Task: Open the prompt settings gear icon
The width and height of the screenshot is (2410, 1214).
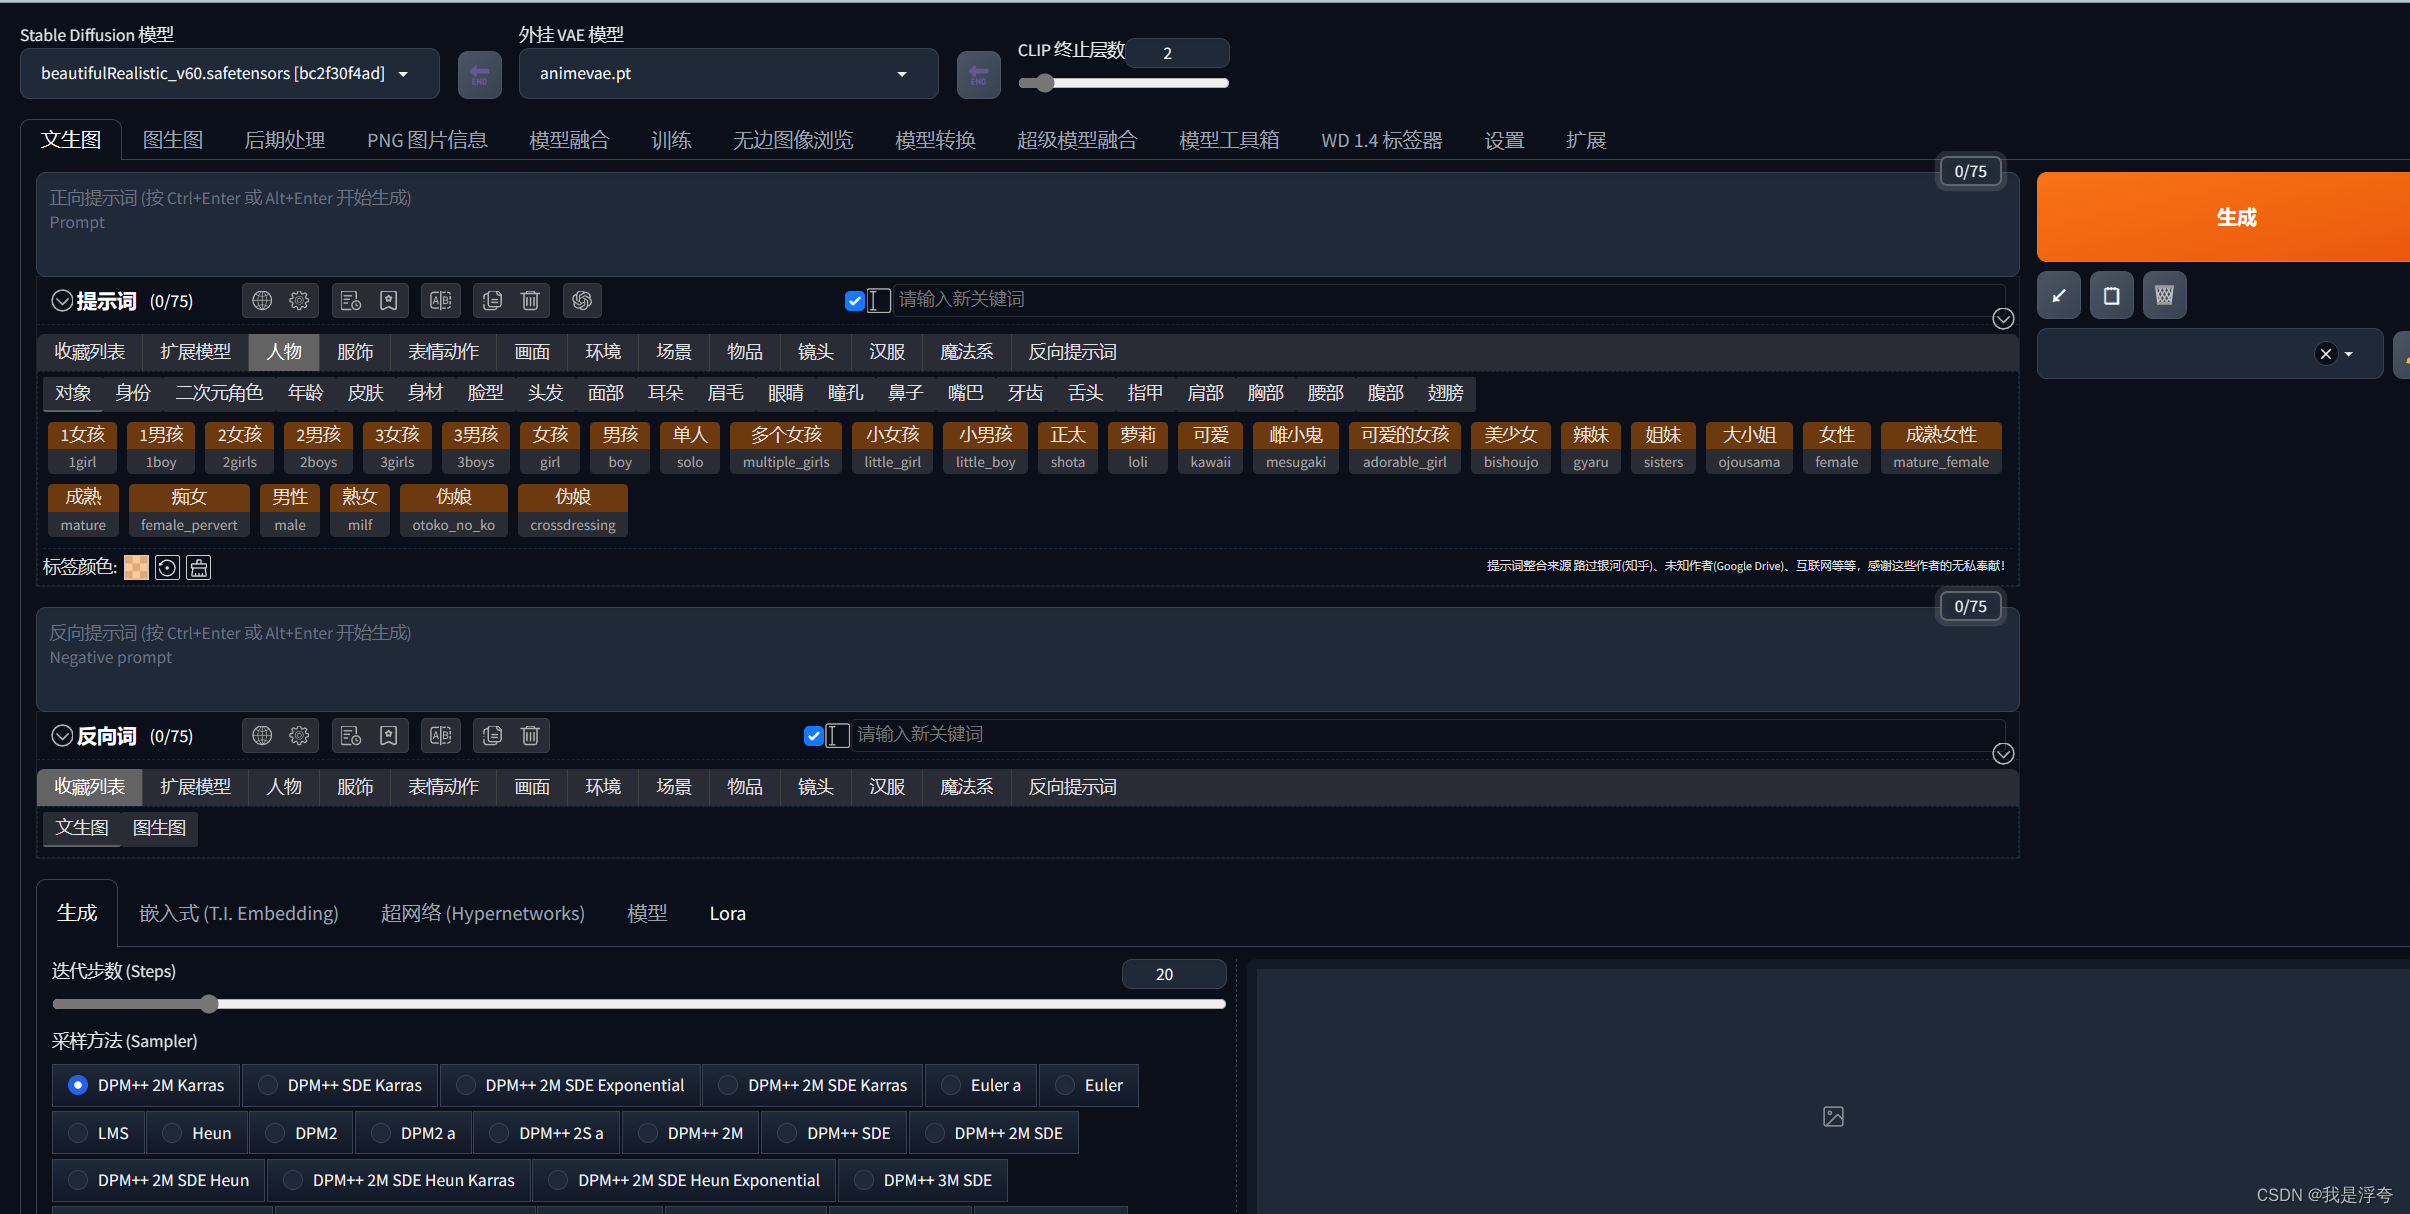Action: click(x=300, y=300)
